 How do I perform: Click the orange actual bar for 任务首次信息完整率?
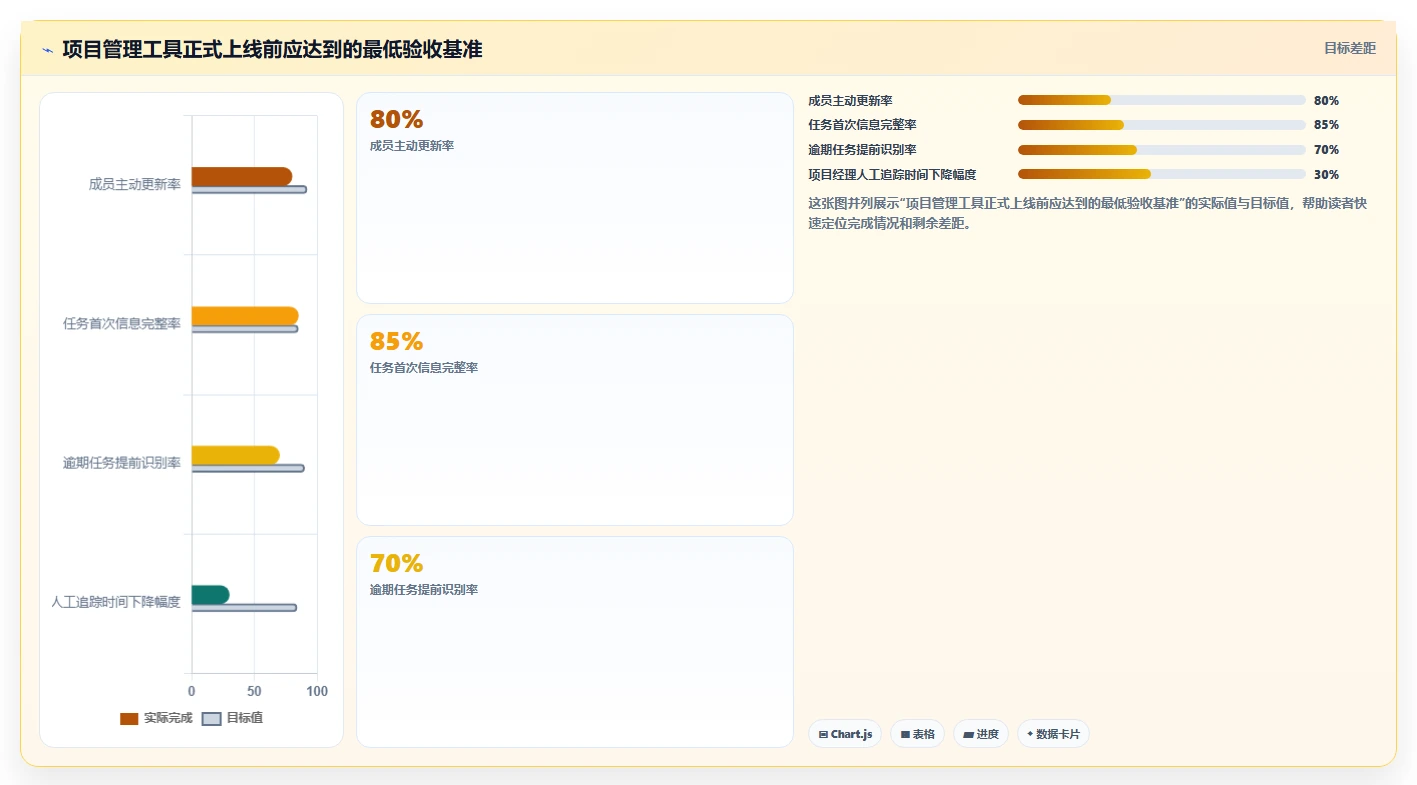tap(245, 316)
